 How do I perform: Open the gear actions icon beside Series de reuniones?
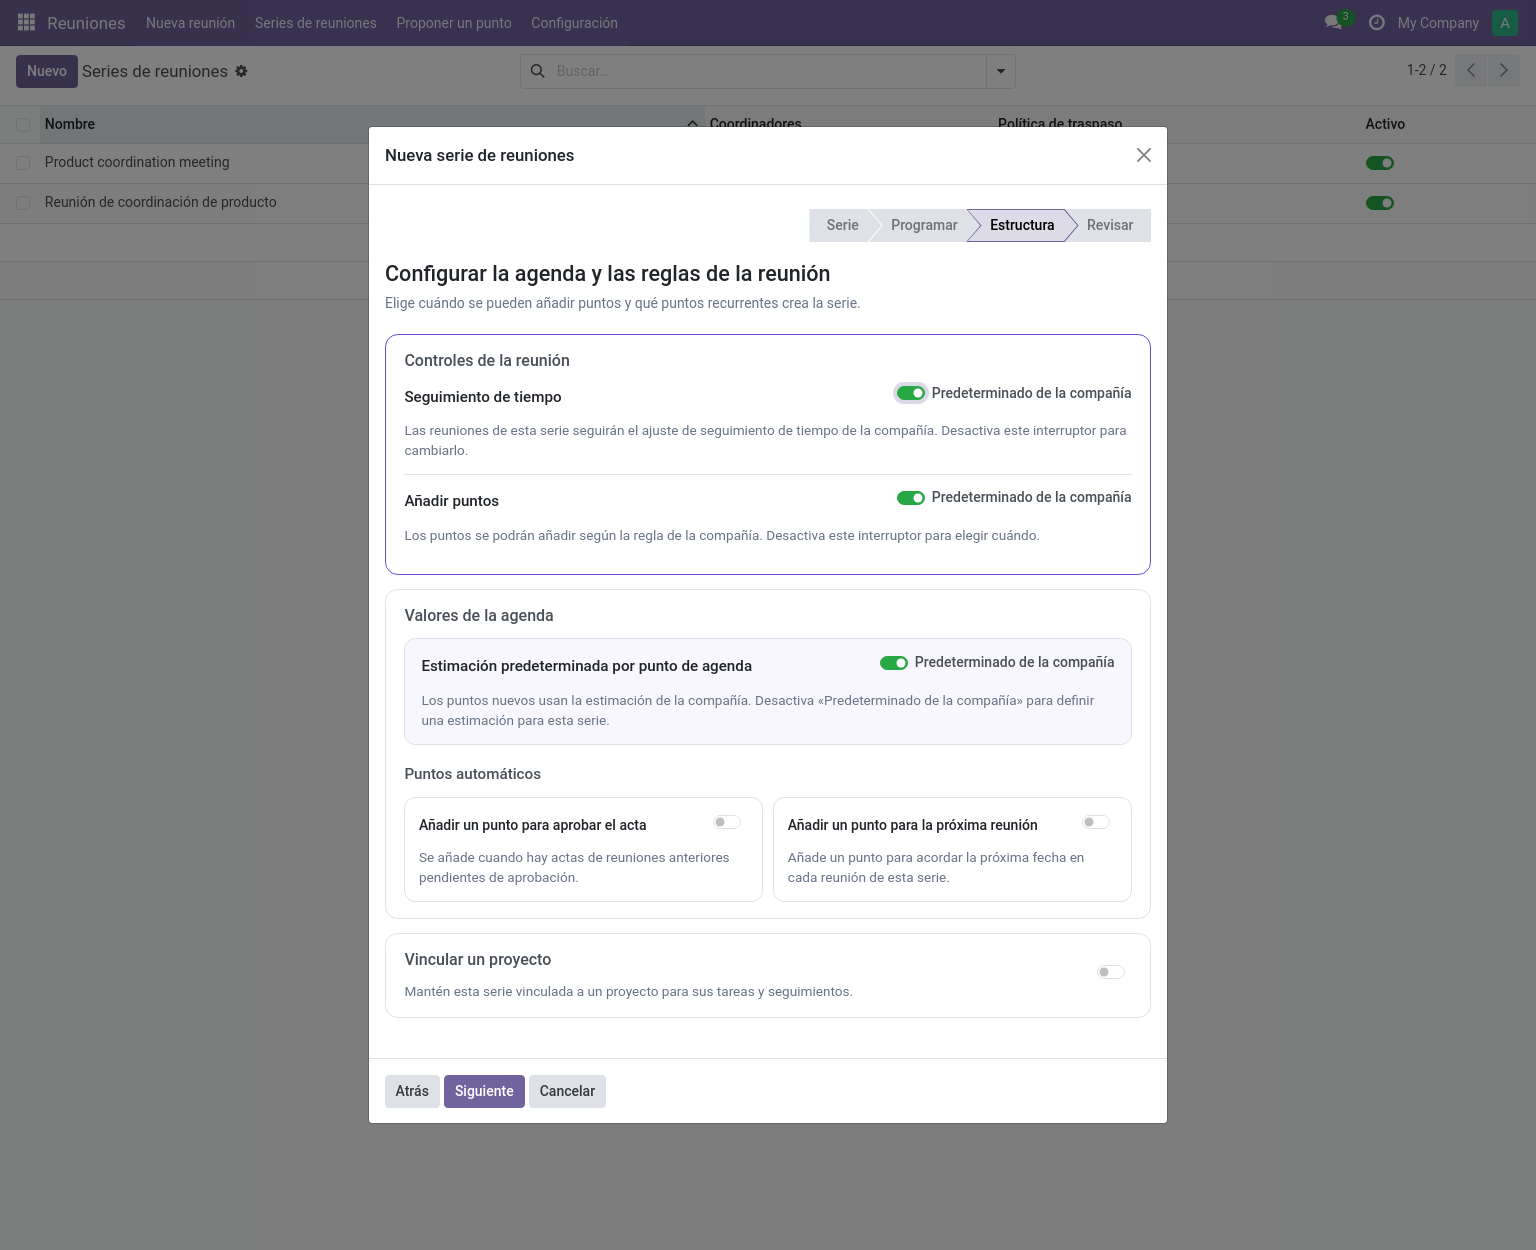(241, 71)
